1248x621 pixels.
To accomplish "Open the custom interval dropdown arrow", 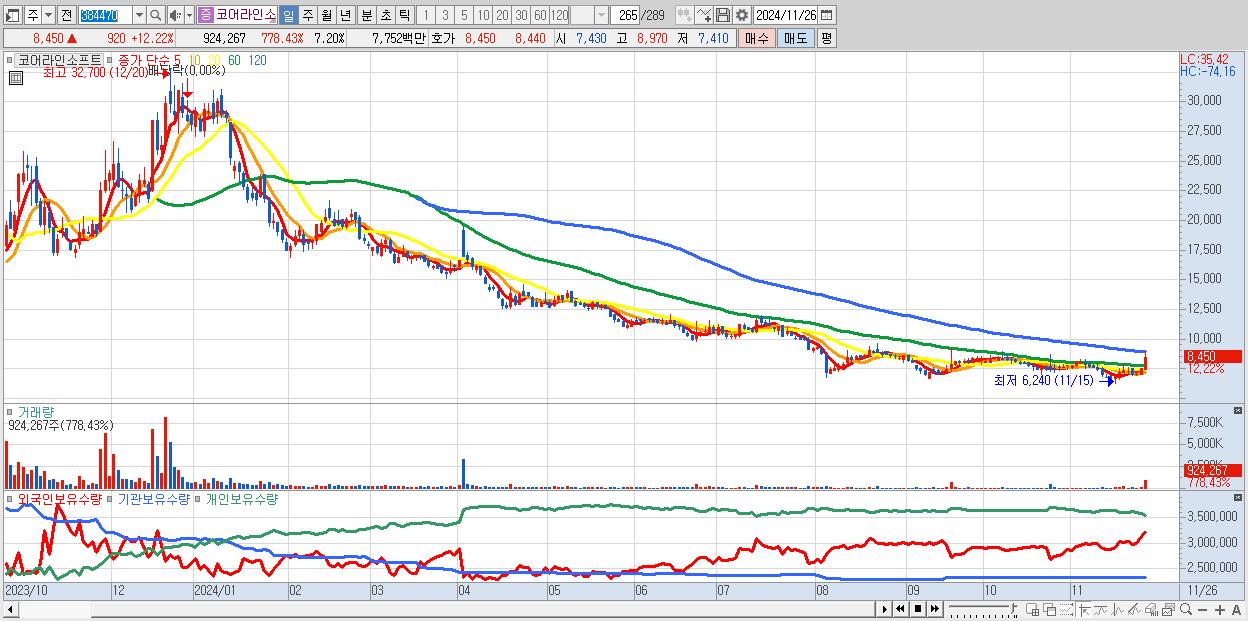I will click(601, 15).
